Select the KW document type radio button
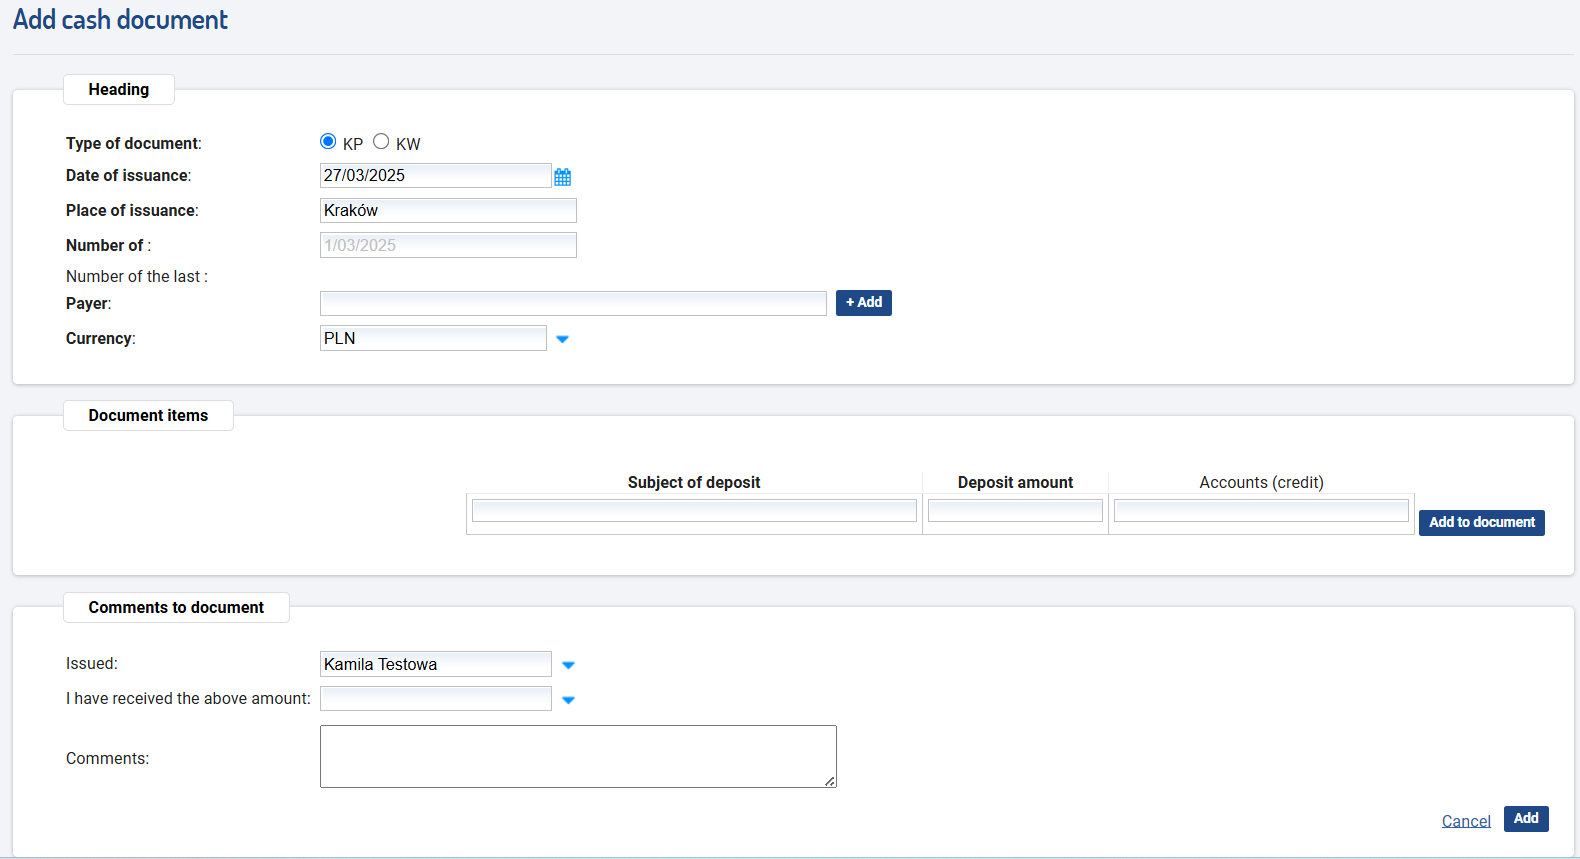The height and width of the screenshot is (859, 1580). click(x=381, y=142)
